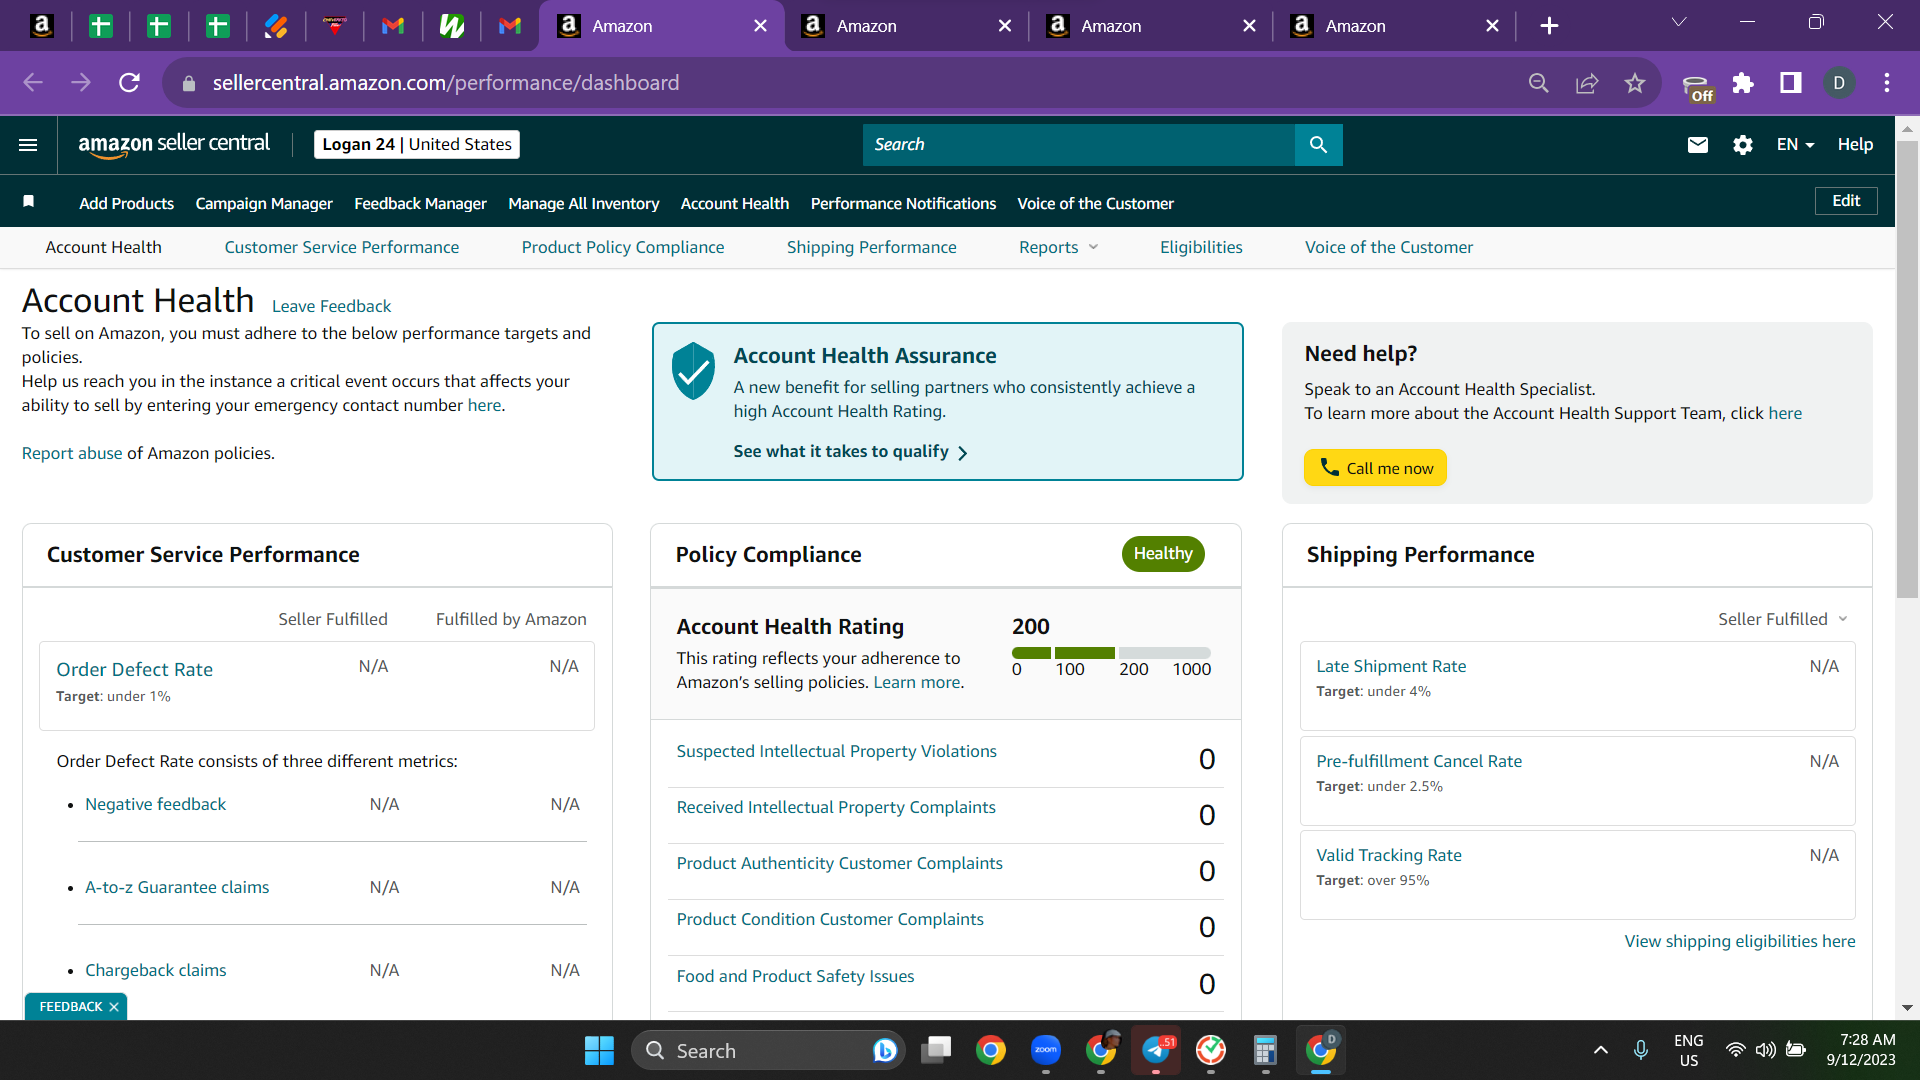Open the Valid Tracking Rate link
This screenshot has height=1080, width=1920.
[1389, 855]
